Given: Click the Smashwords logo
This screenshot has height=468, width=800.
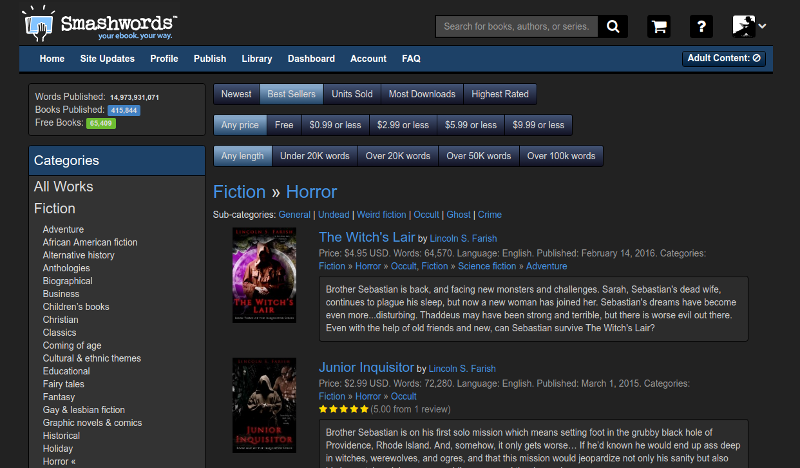Looking at the screenshot, I should point(100,24).
